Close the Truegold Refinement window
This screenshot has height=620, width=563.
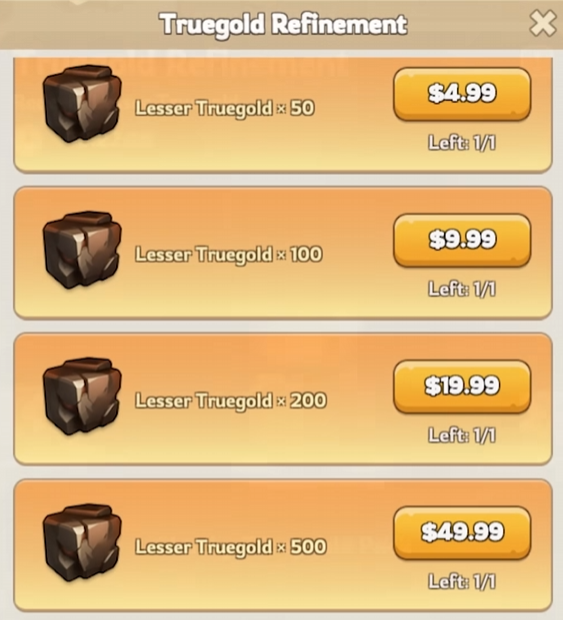(542, 24)
